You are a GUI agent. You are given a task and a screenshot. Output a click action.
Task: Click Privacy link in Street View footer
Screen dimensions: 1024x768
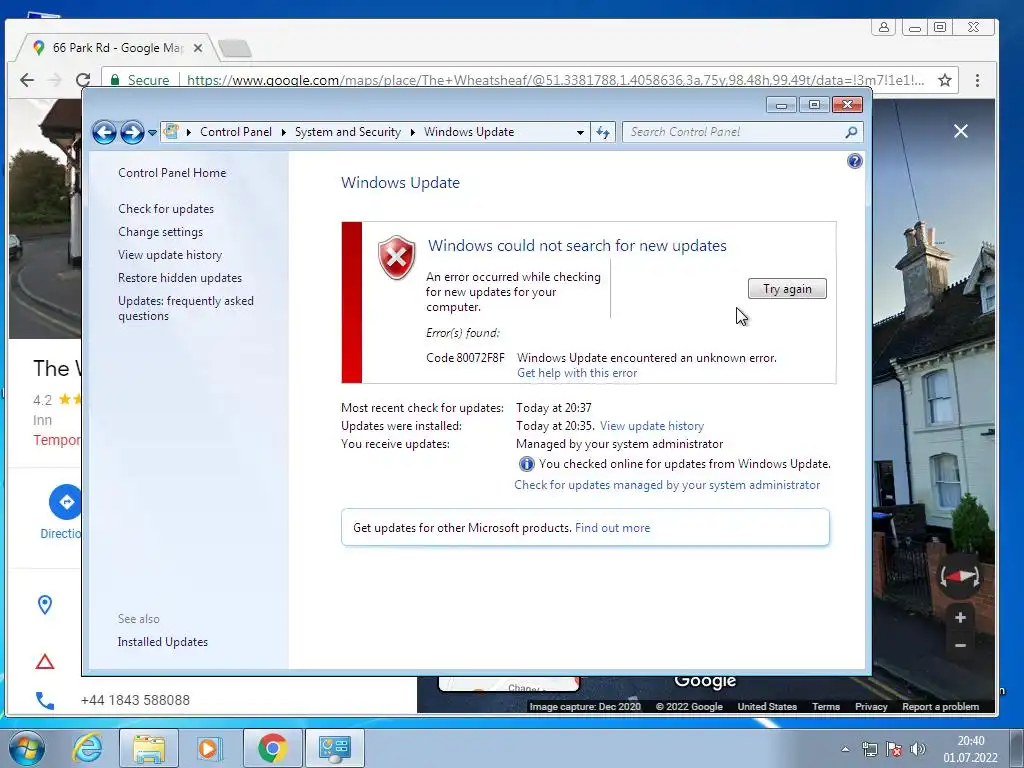[871, 707]
